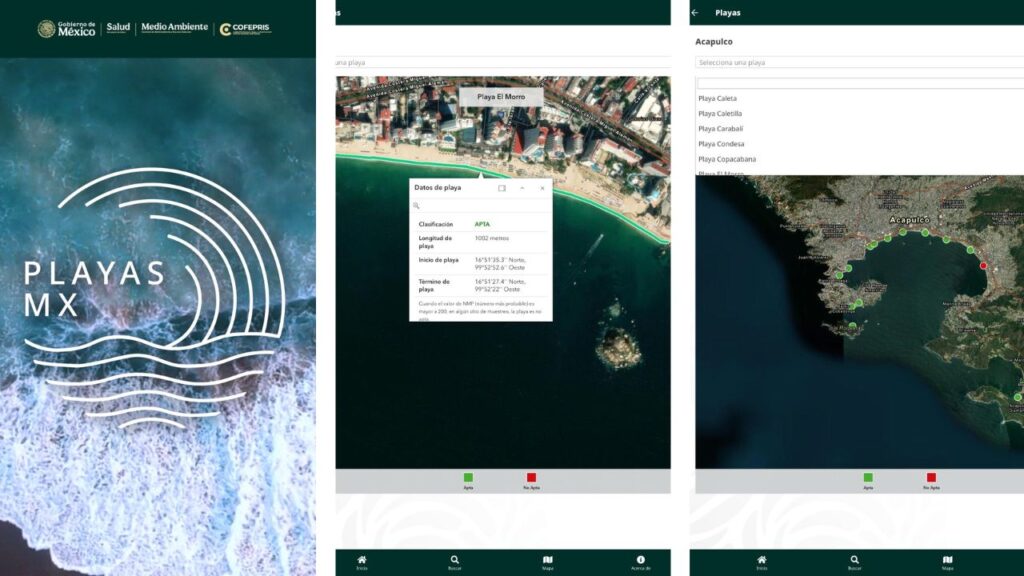Open the Selecciona una playa dropdown in Acapulco screen

(859, 63)
